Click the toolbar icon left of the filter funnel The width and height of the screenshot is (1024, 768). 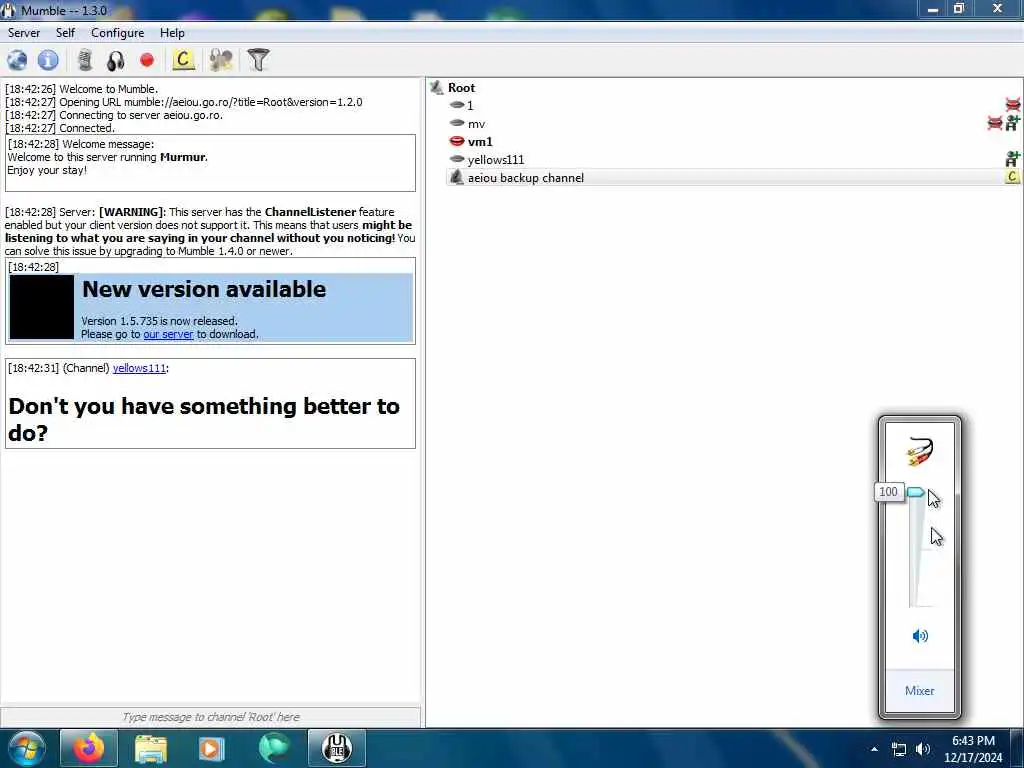coord(221,60)
